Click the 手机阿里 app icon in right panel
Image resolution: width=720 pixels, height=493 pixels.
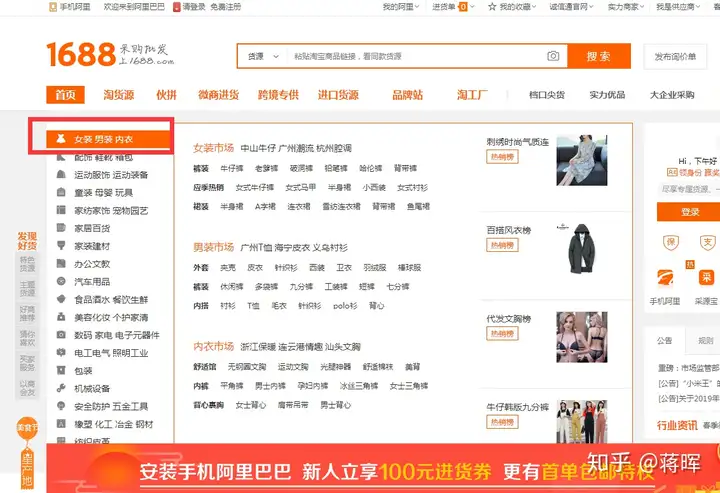665,278
